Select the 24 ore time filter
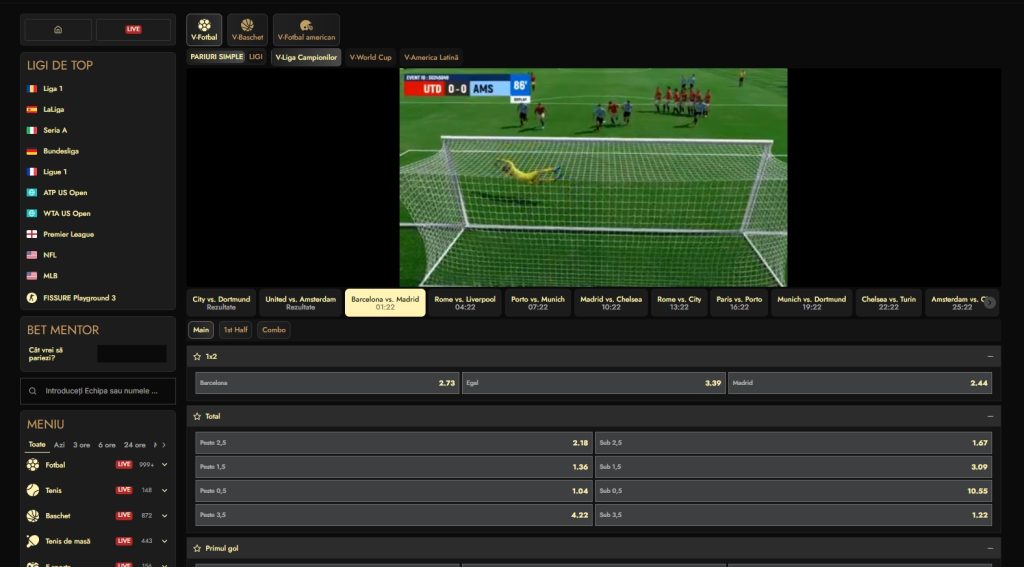The width and height of the screenshot is (1024, 567). [135, 445]
